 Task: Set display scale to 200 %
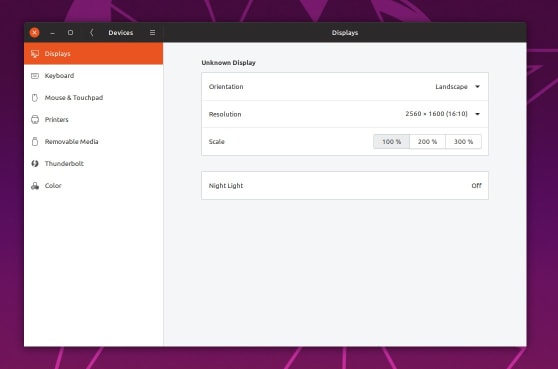tap(427, 142)
